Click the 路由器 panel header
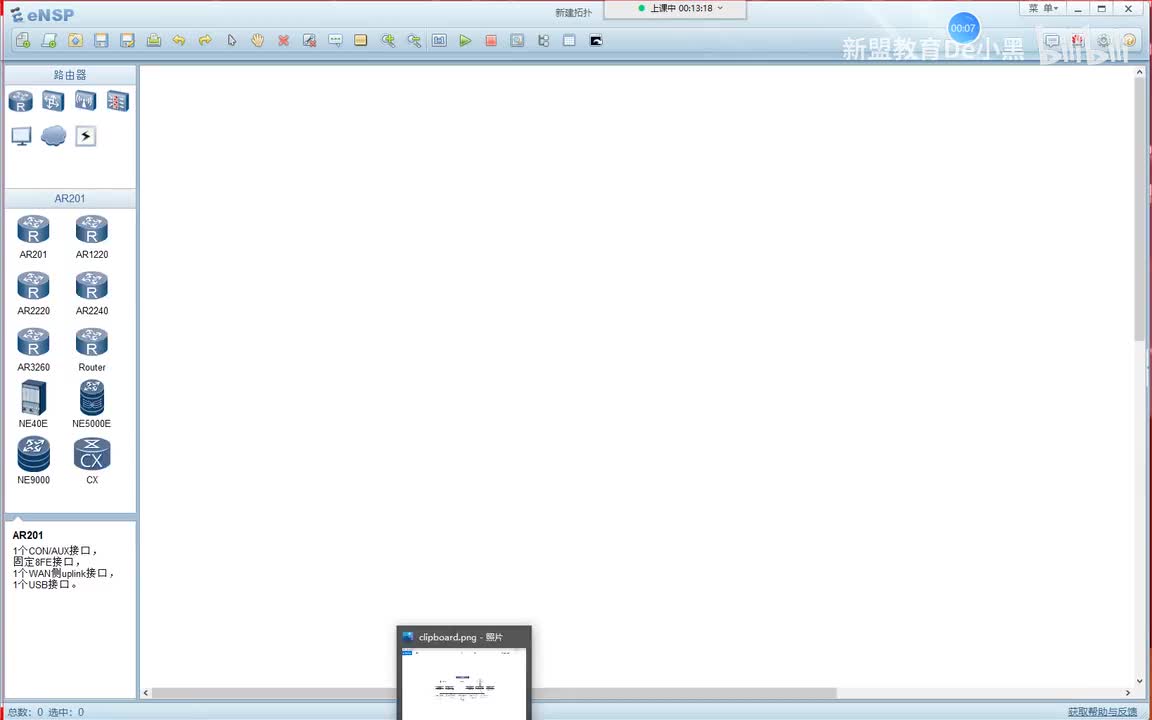The height and width of the screenshot is (720, 1152). 70,75
